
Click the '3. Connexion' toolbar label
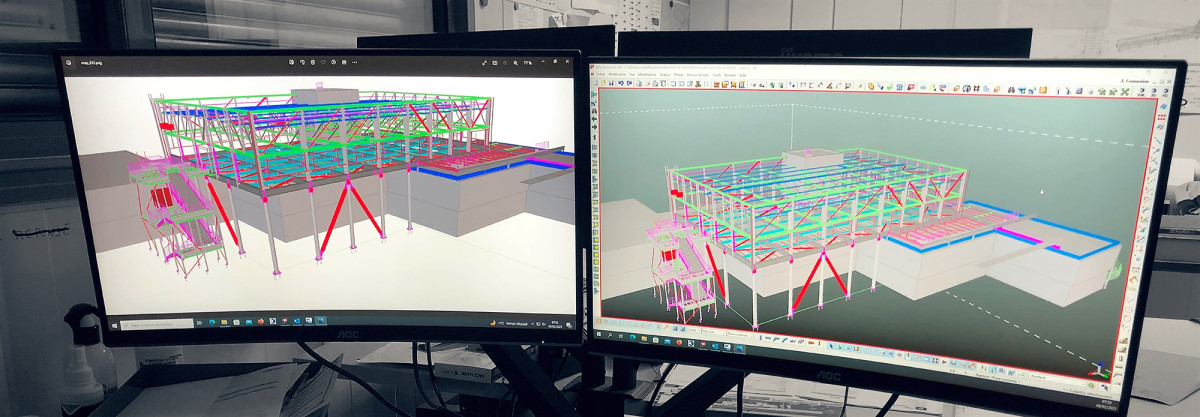[1135, 81]
